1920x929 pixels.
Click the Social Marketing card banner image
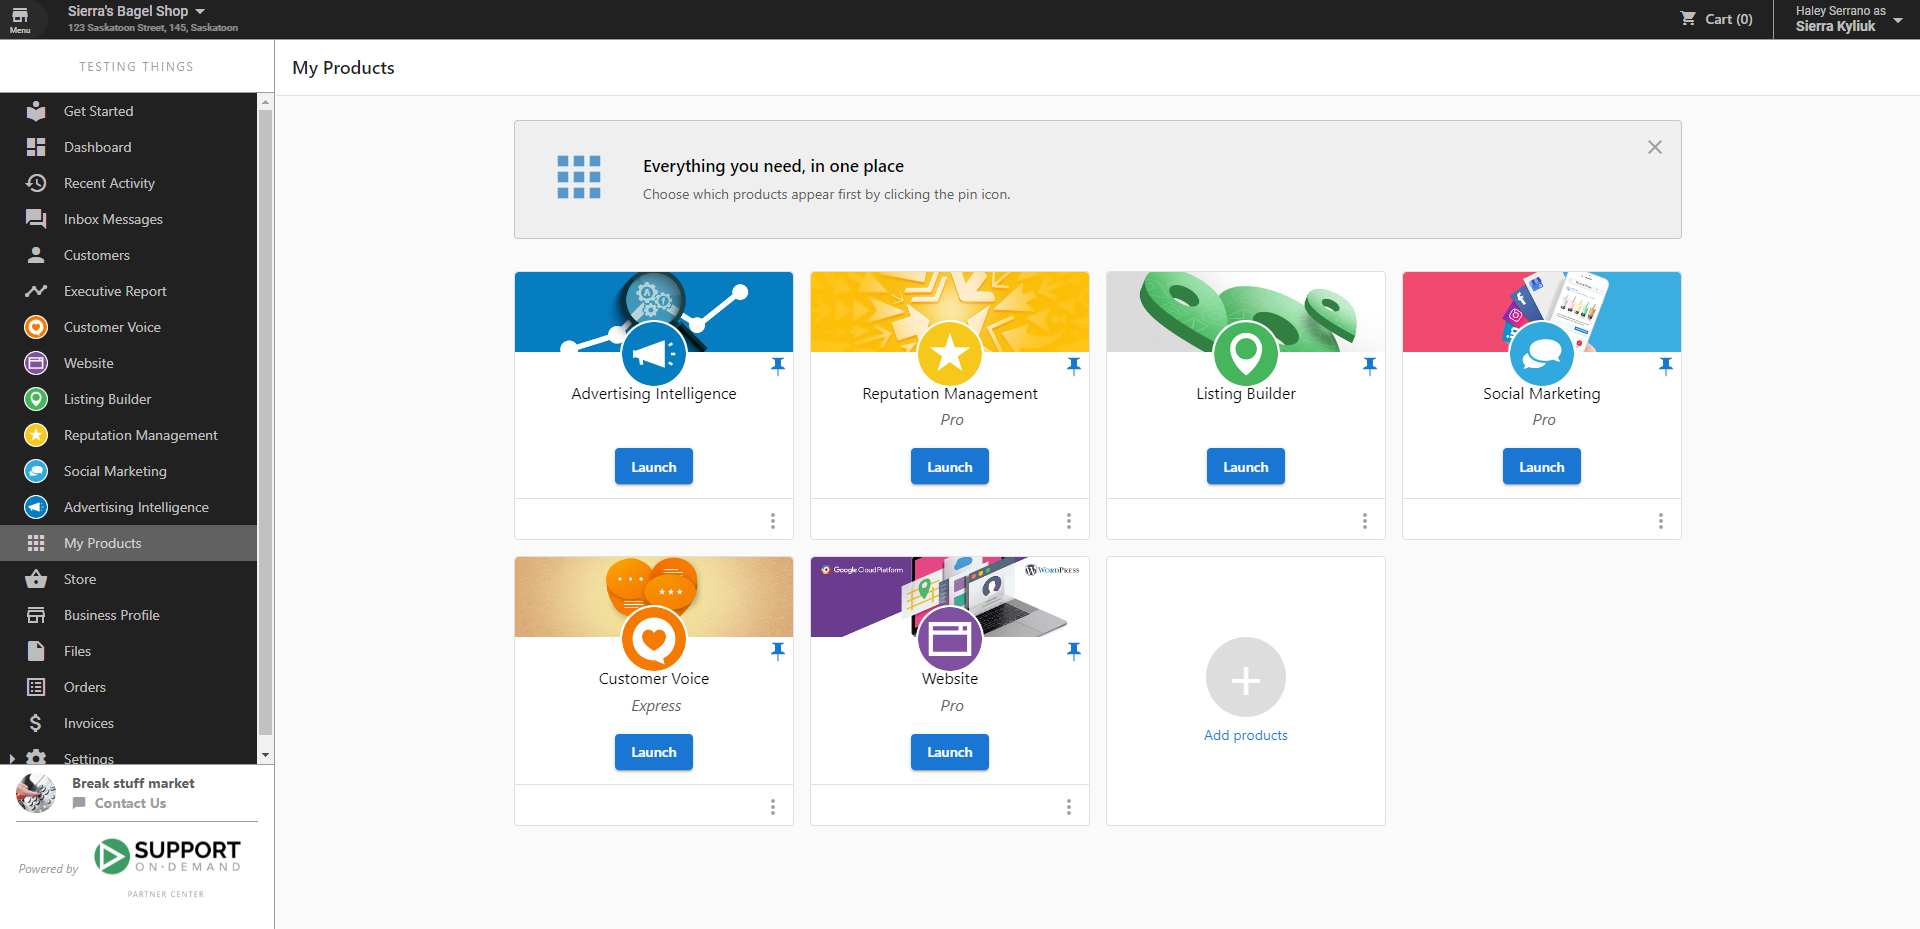pyautogui.click(x=1542, y=312)
